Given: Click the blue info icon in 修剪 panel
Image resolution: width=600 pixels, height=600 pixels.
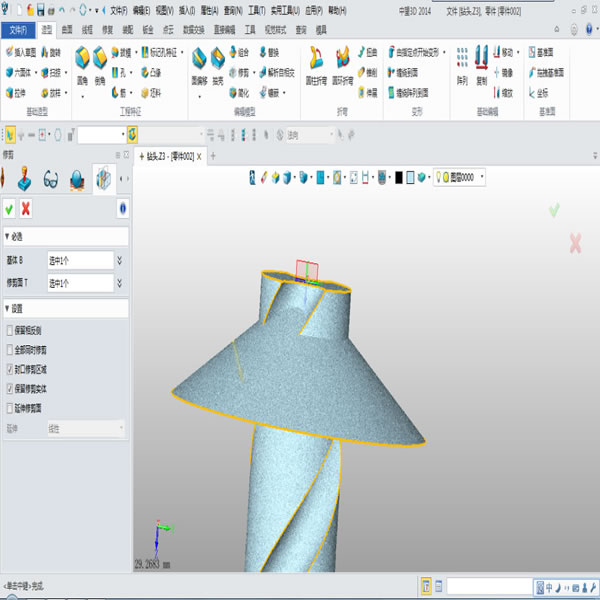Looking at the screenshot, I should pyautogui.click(x=122, y=208).
